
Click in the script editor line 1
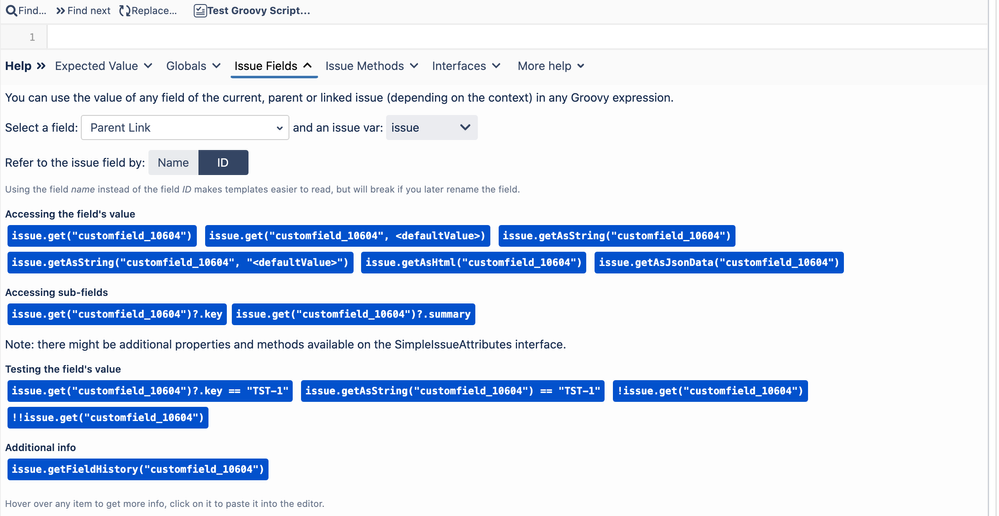click(516, 38)
